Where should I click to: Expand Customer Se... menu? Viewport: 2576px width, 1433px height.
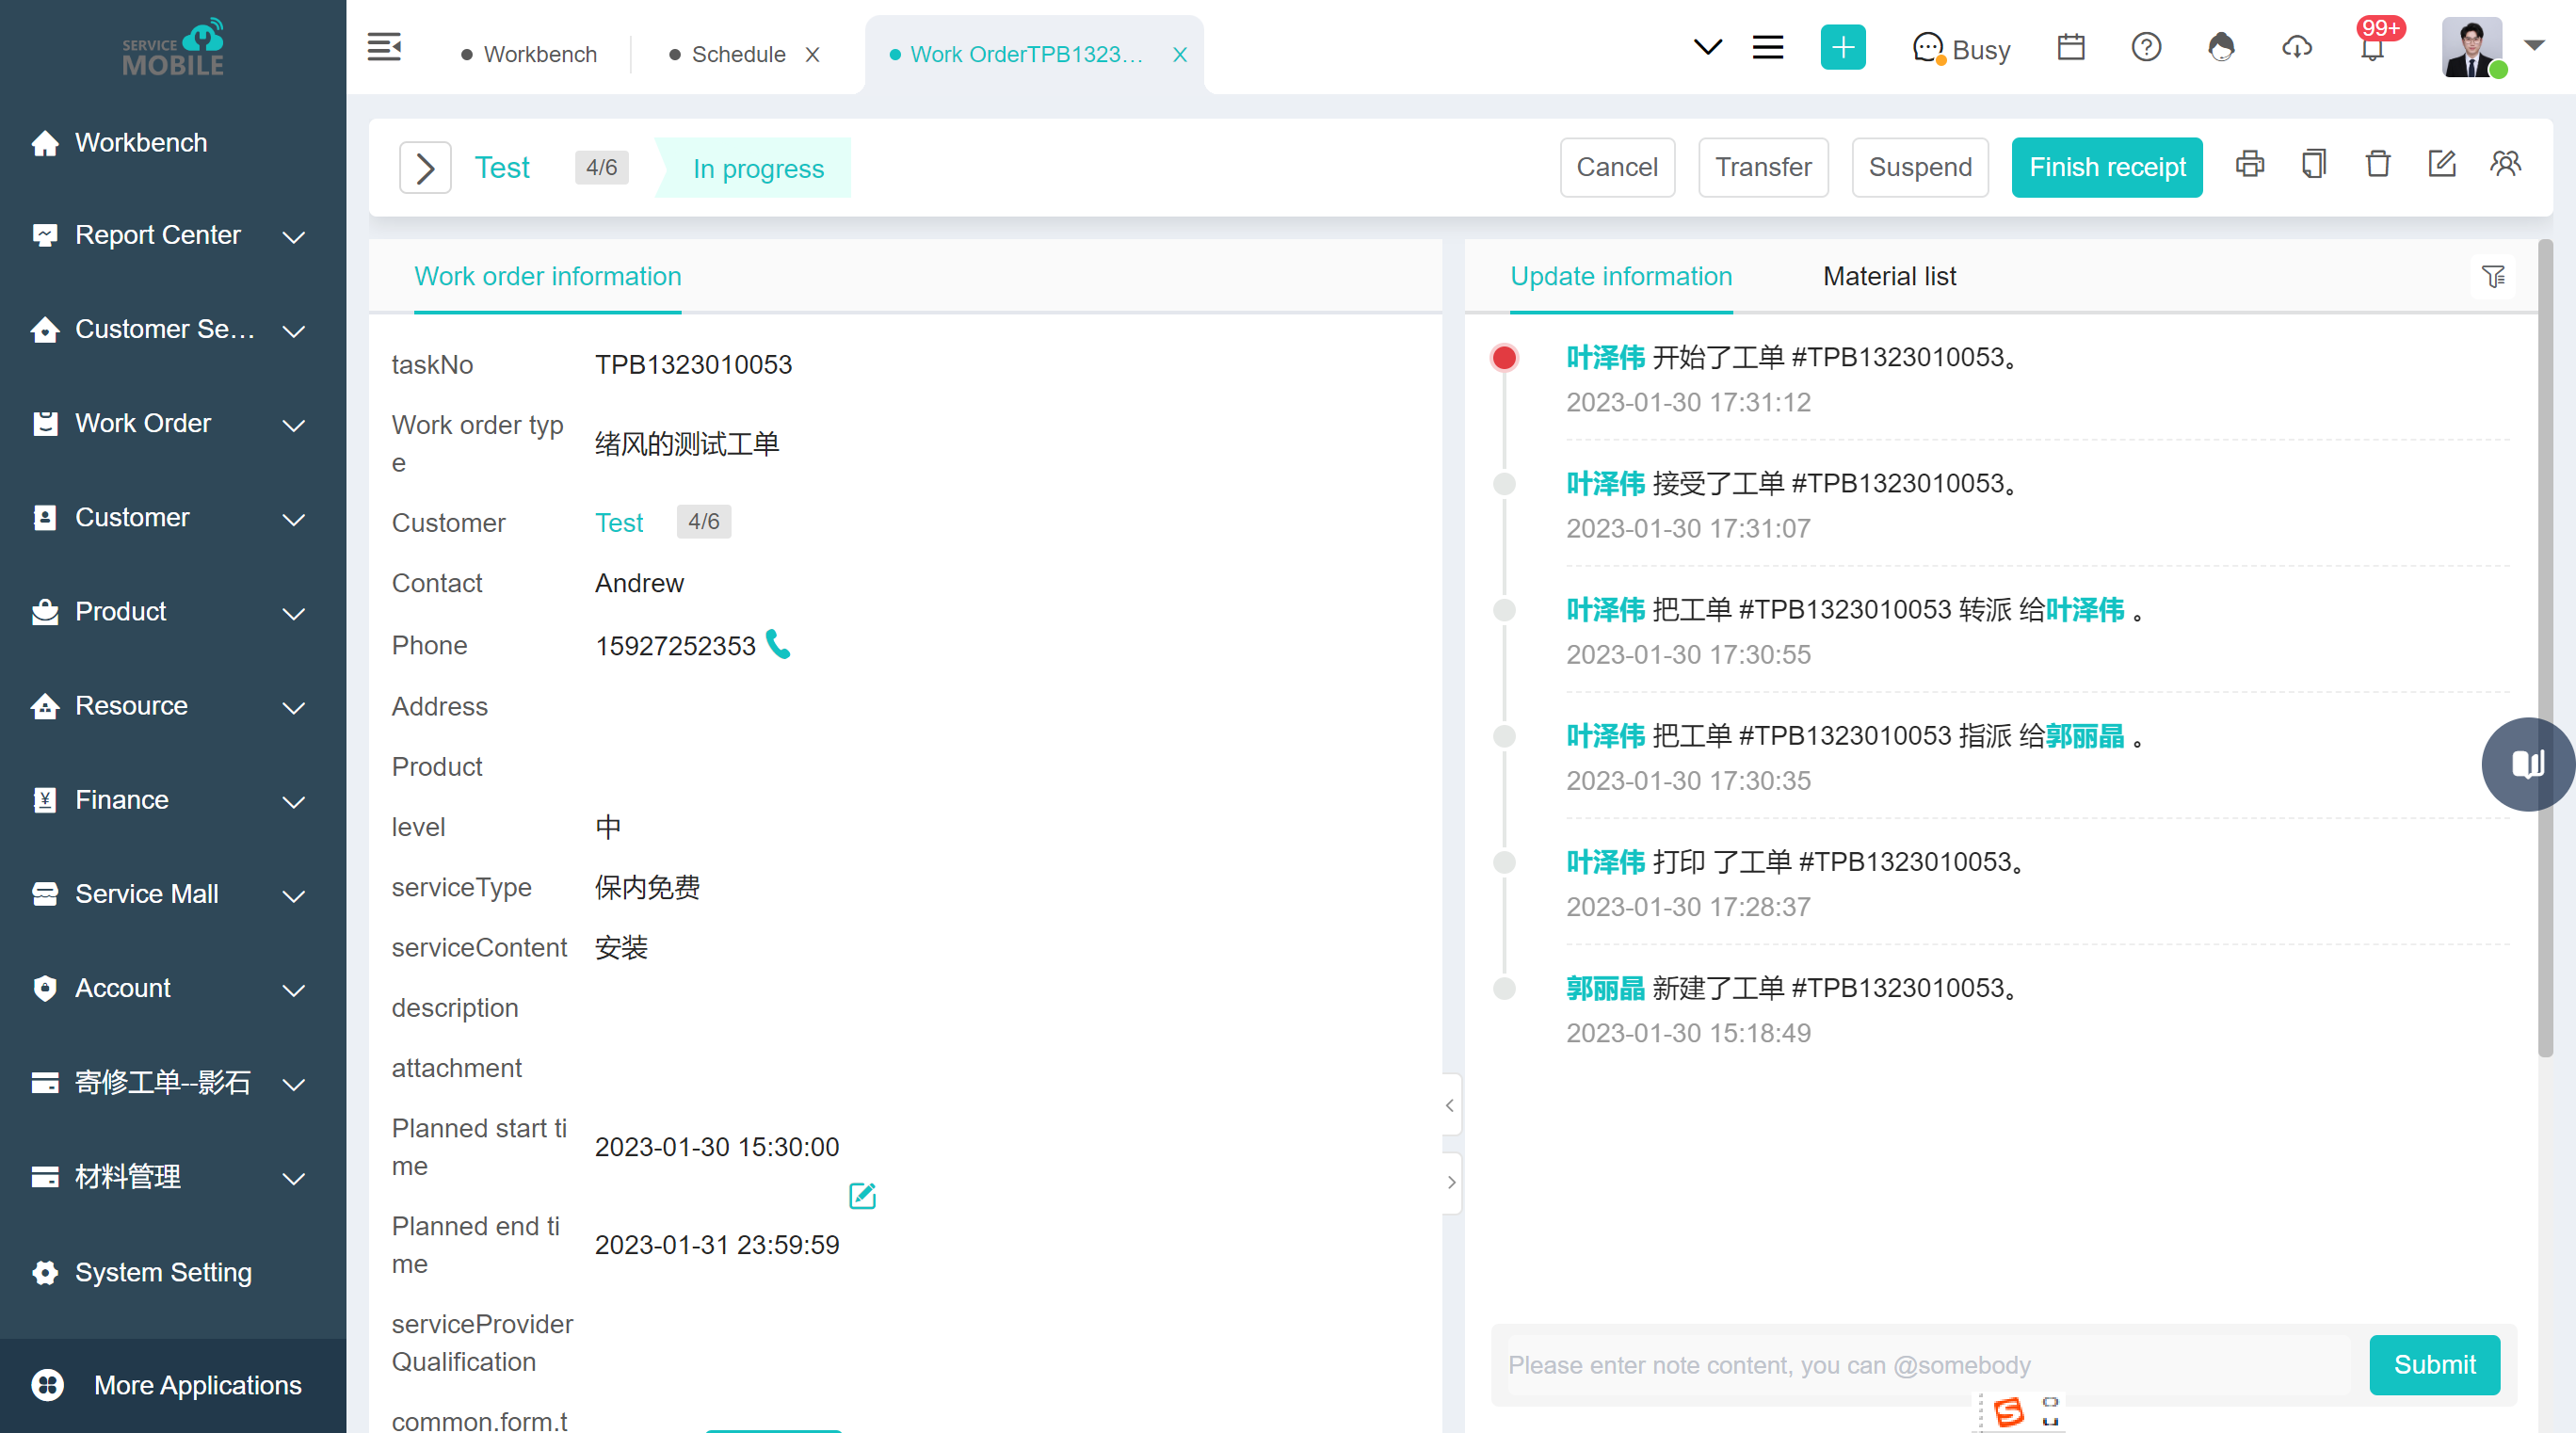pos(293,331)
